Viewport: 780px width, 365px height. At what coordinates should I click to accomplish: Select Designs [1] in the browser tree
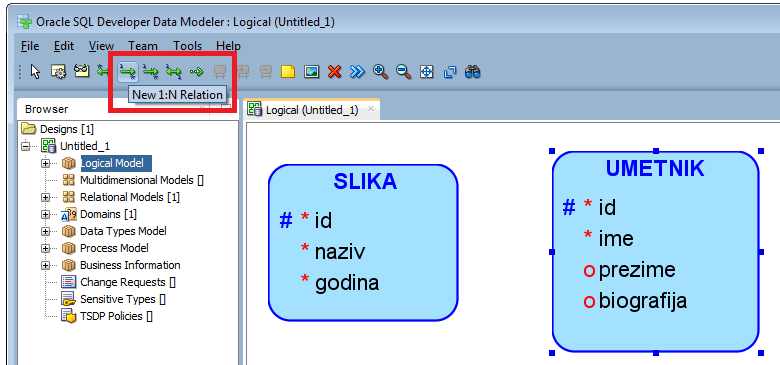[67, 129]
